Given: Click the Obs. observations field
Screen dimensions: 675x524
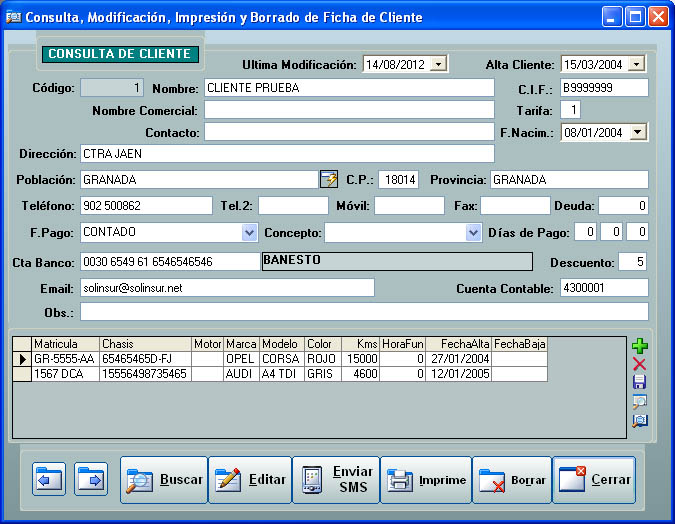Looking at the screenshot, I should (x=364, y=312).
